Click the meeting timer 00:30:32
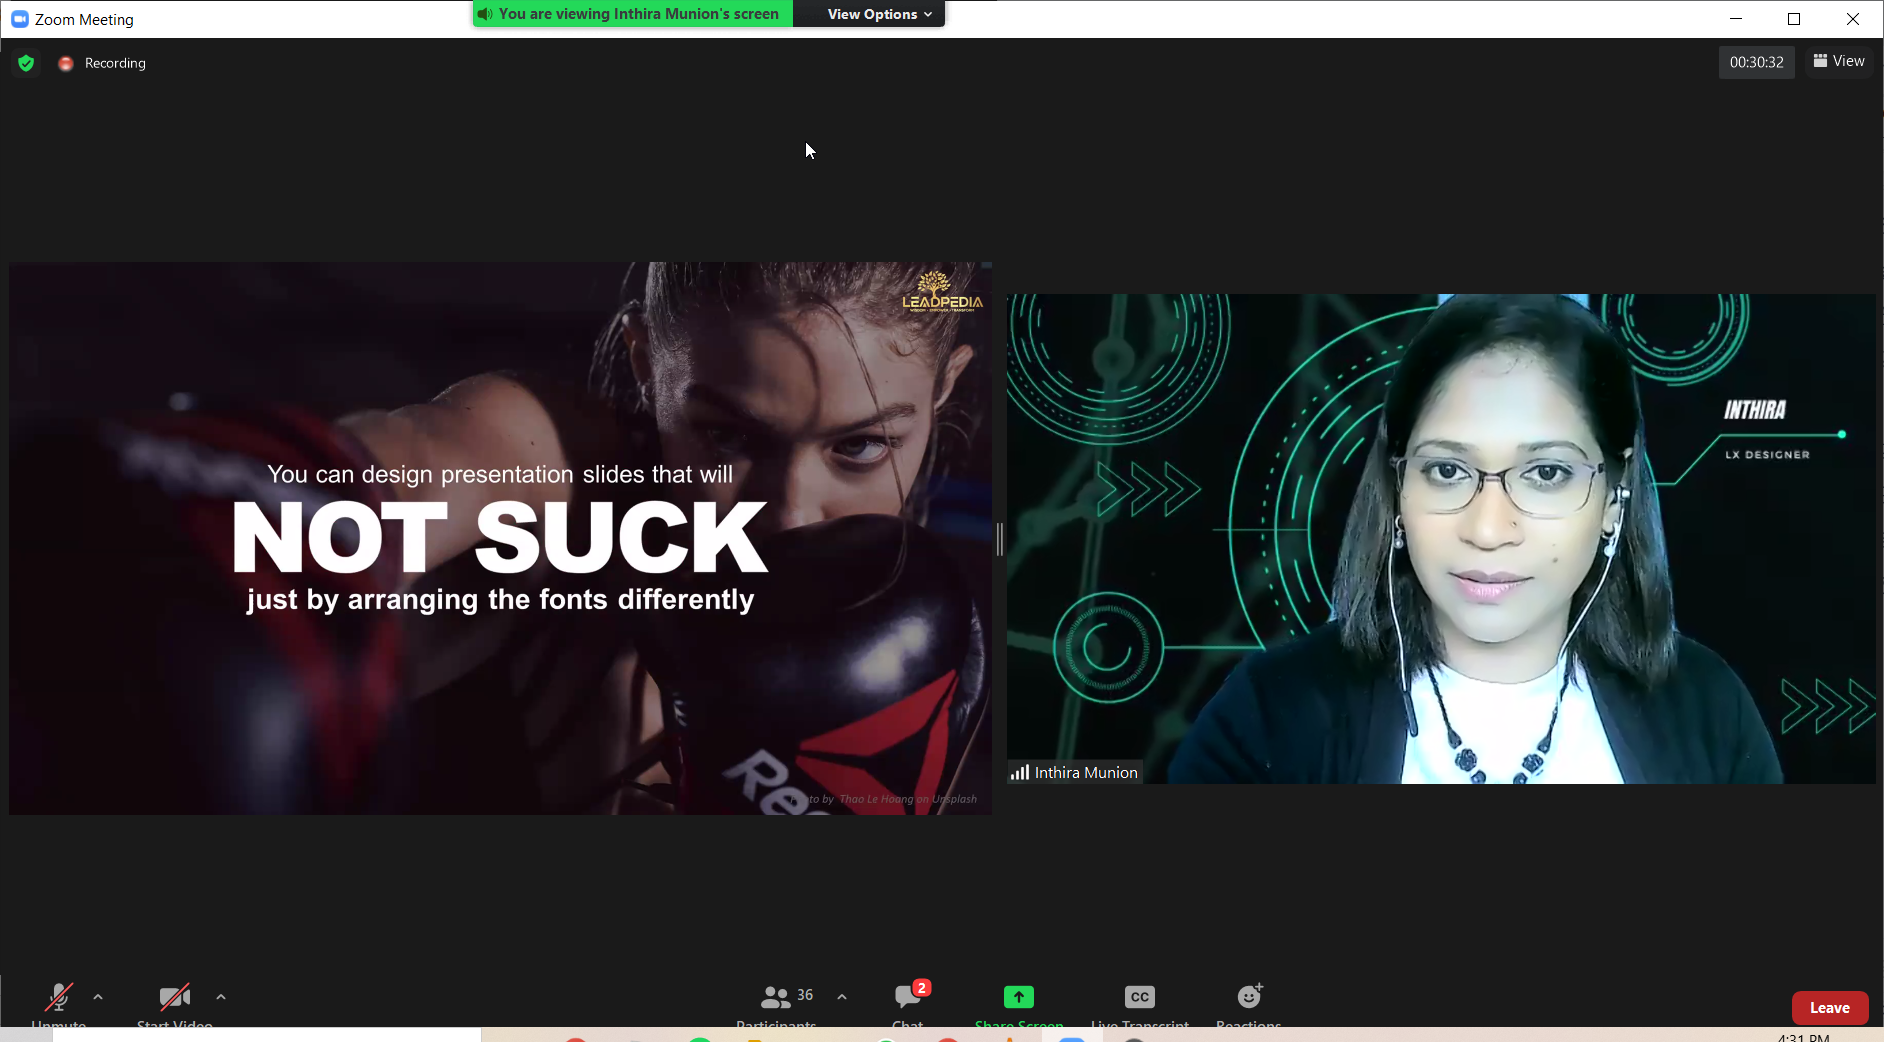This screenshot has height=1042, width=1884. pyautogui.click(x=1757, y=62)
